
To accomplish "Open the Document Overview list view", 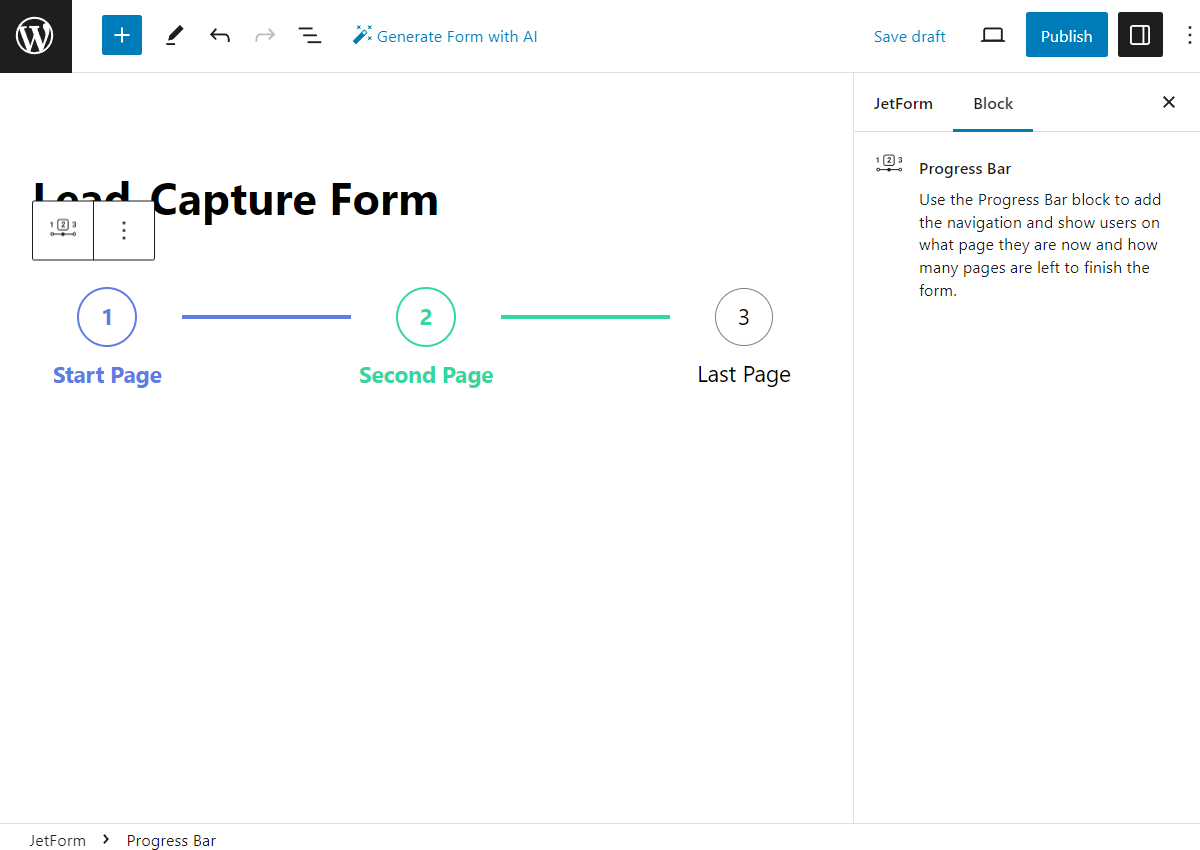I will pos(310,34).
